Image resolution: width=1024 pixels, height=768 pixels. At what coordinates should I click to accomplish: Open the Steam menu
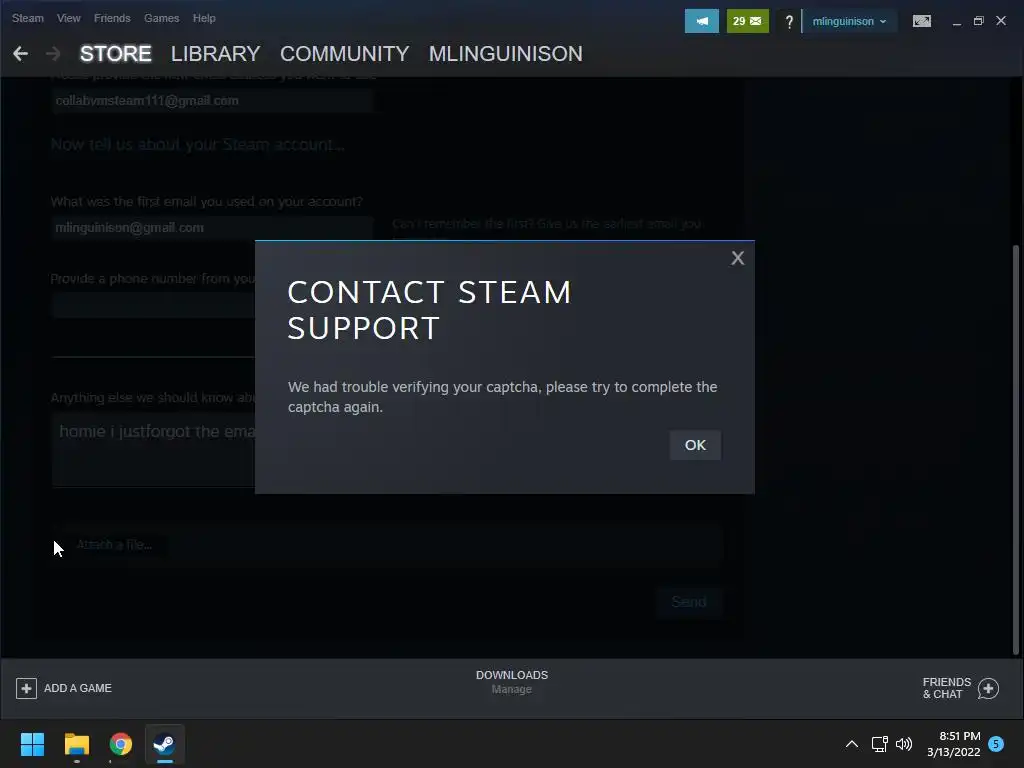[x=27, y=18]
